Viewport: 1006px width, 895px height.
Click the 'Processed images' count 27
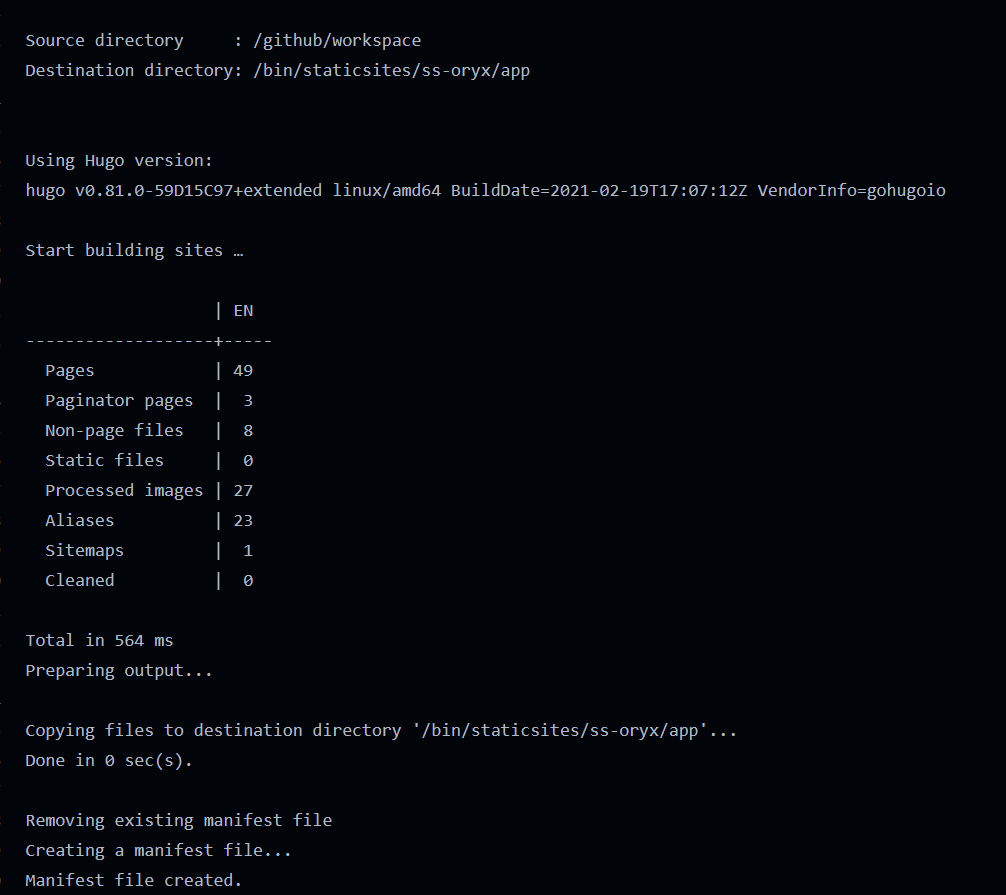[243, 491]
